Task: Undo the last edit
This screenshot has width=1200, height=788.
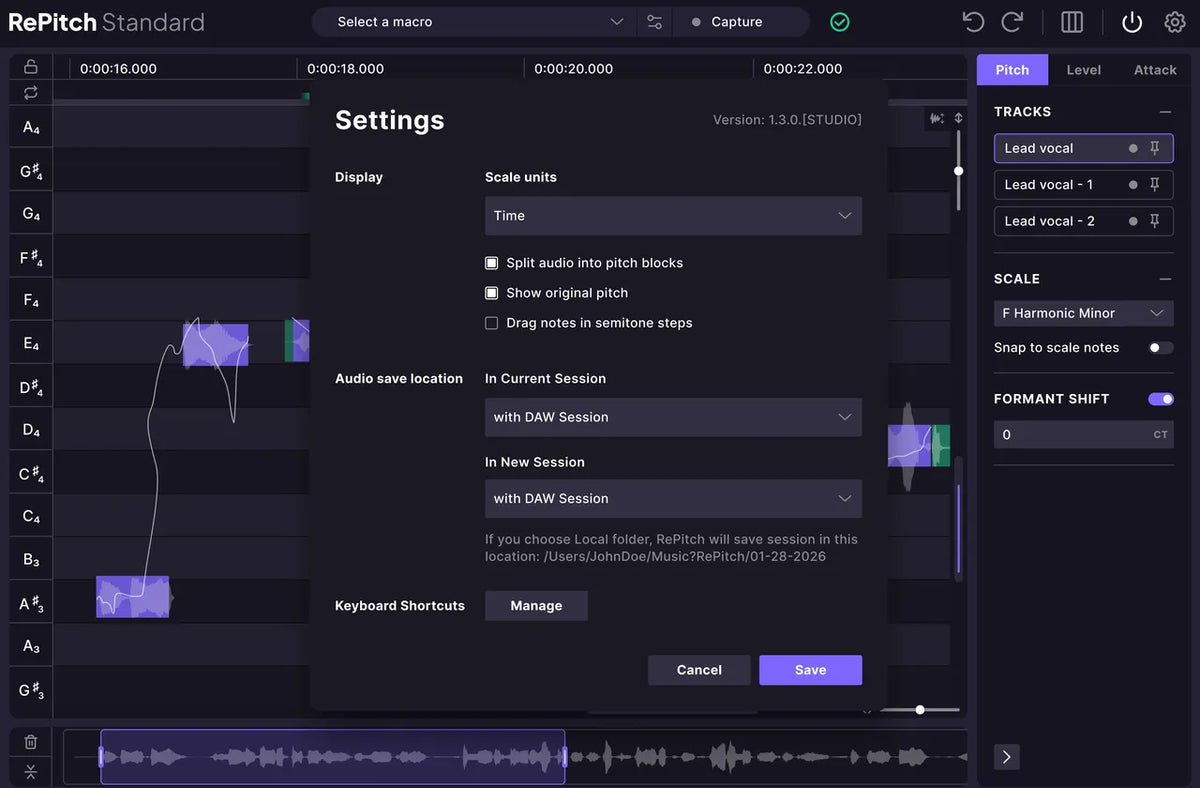Action: [972, 21]
